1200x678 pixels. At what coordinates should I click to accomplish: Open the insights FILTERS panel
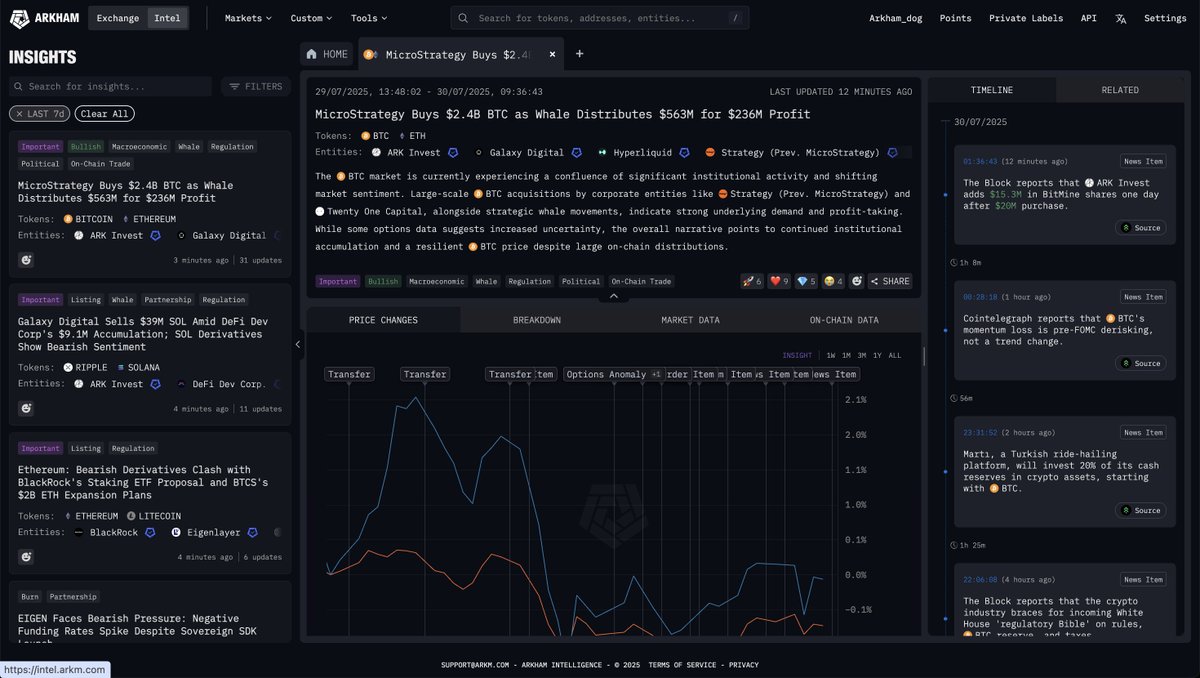tap(256, 87)
